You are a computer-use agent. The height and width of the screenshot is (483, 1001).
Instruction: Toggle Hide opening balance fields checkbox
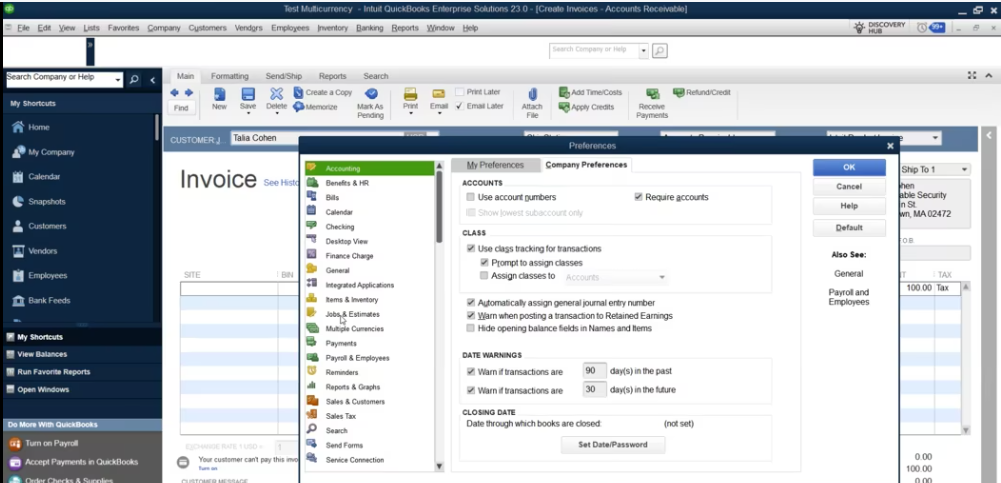point(470,328)
